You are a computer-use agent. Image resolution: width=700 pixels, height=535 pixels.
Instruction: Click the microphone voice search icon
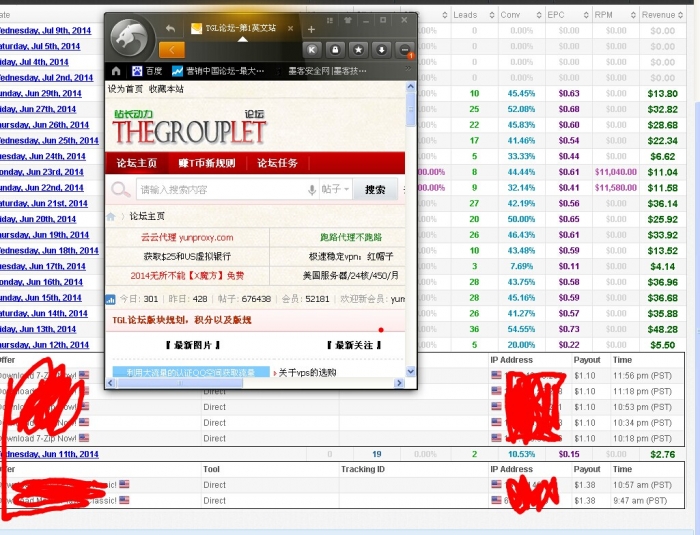click(312, 190)
